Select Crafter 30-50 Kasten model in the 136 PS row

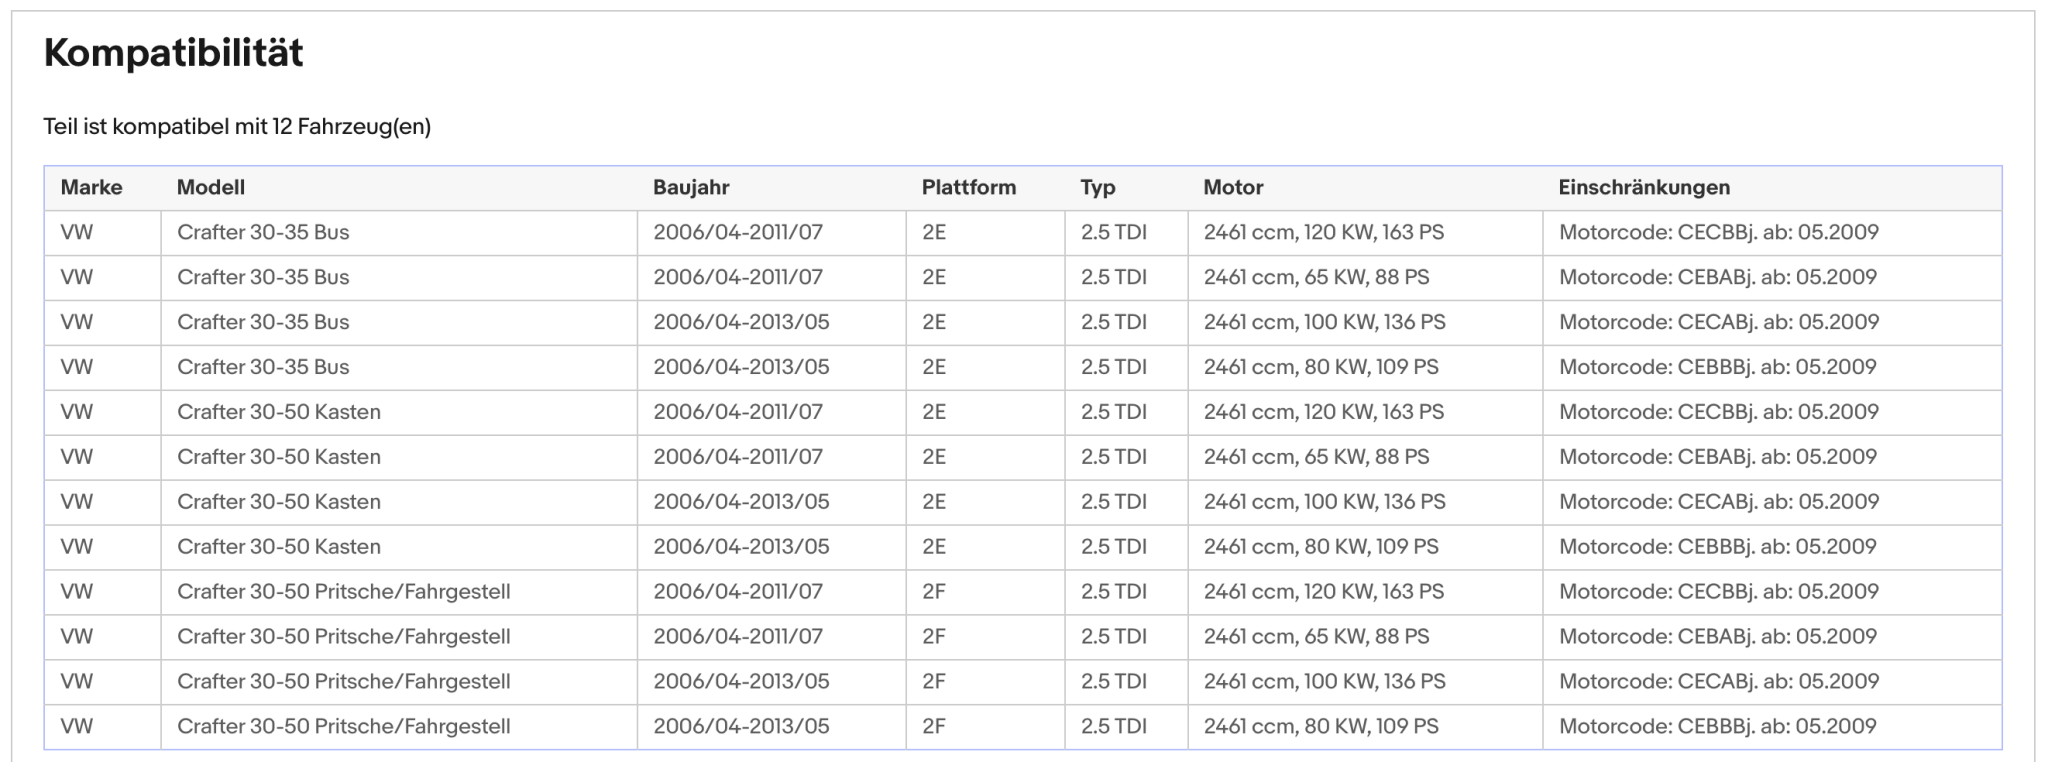click(x=279, y=502)
